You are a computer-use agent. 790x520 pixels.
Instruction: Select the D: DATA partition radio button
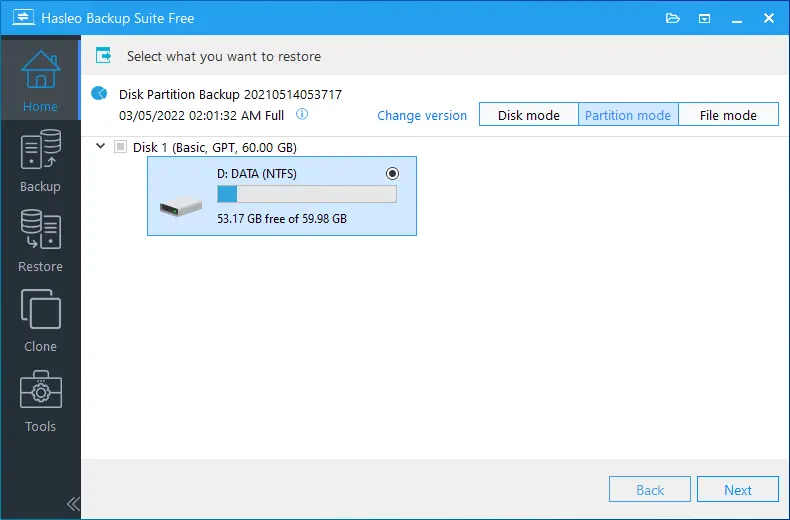click(392, 173)
